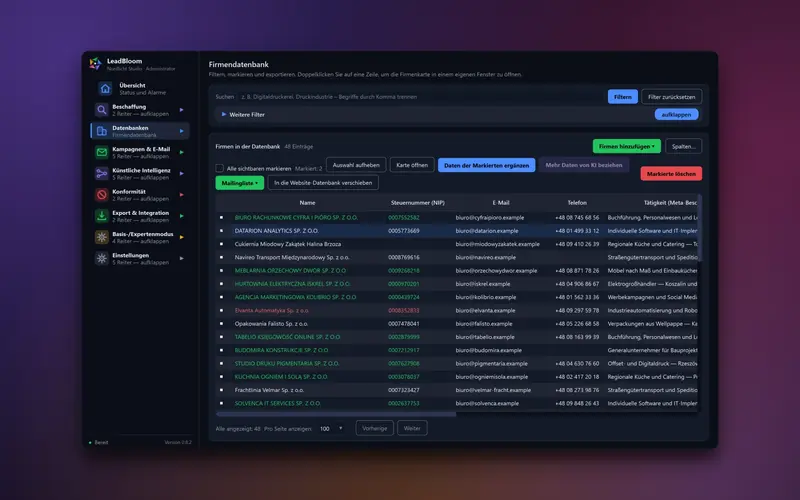
Task: Open the Künstliche Intelligenz icon
Action: 102,173
